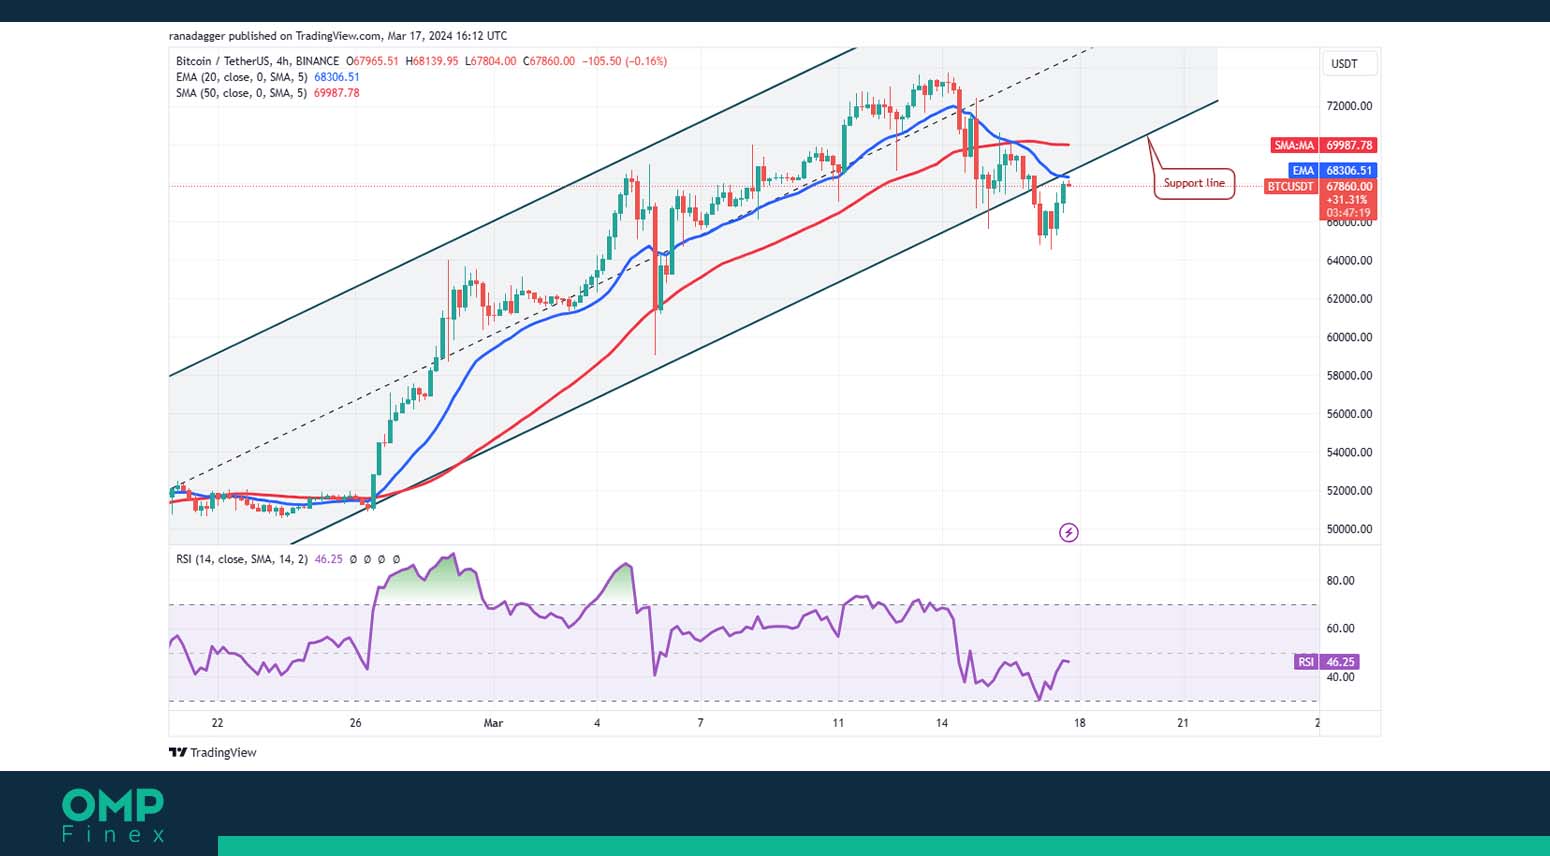The width and height of the screenshot is (1550, 856).
Task: Click the 56000.00 price axis label
Action: point(1349,414)
